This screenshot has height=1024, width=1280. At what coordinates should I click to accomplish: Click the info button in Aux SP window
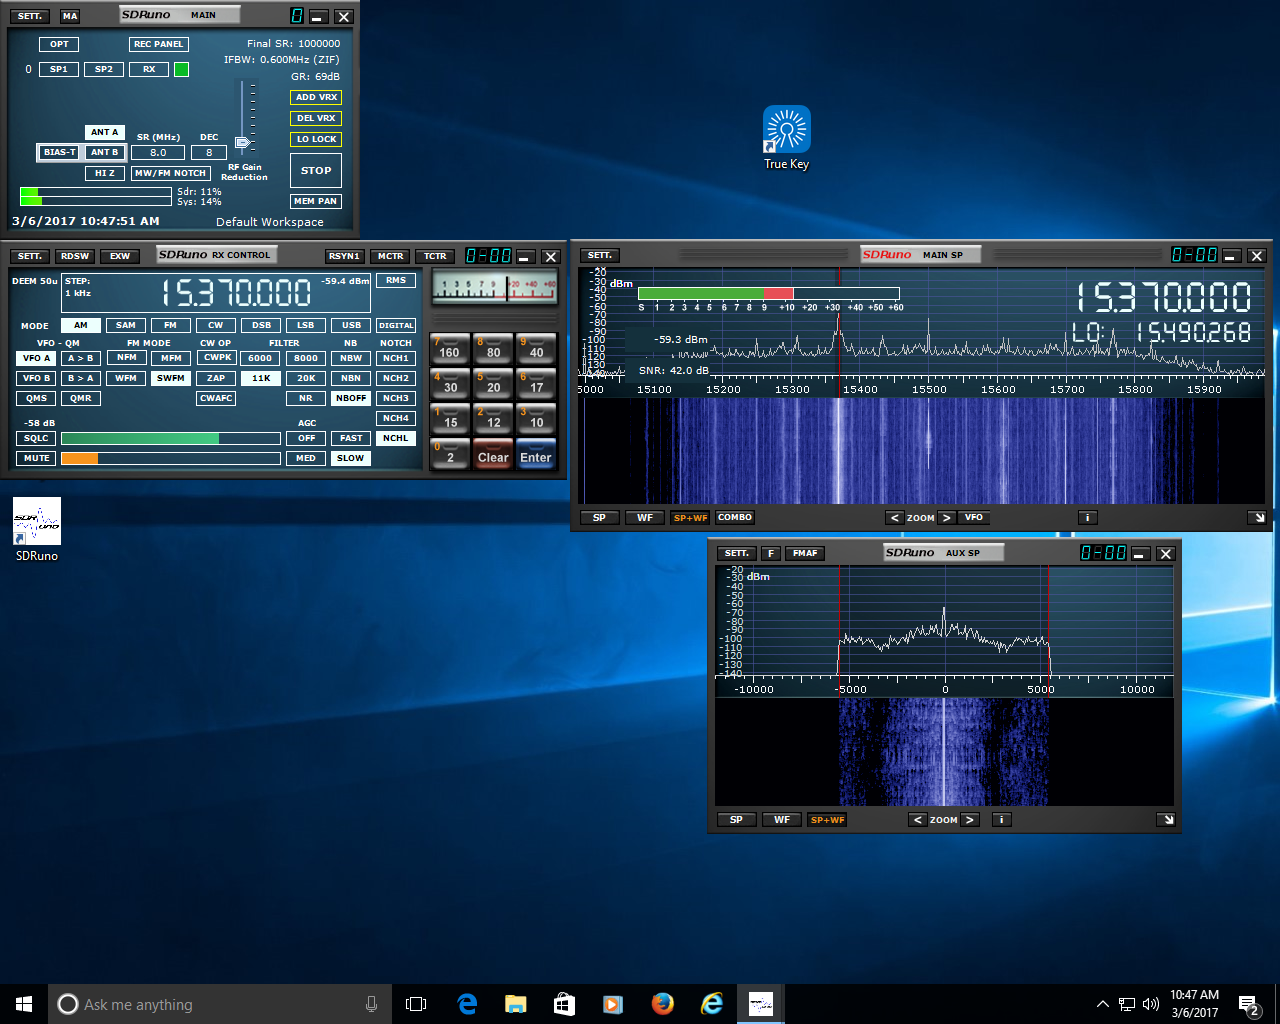click(x=1001, y=820)
